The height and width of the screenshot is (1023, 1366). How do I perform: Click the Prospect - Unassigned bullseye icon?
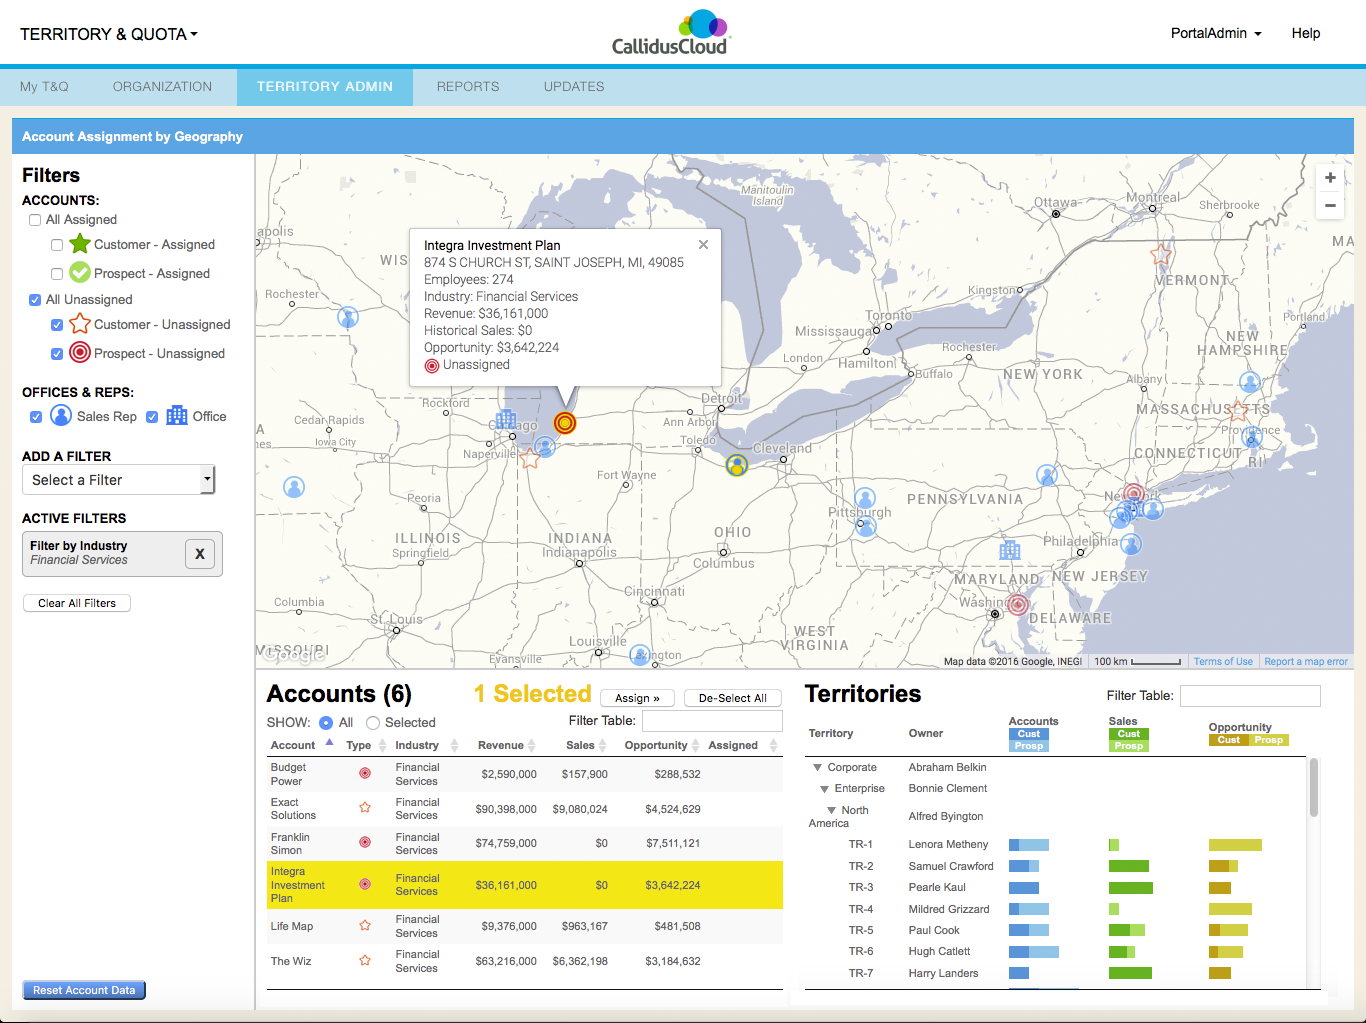click(80, 353)
